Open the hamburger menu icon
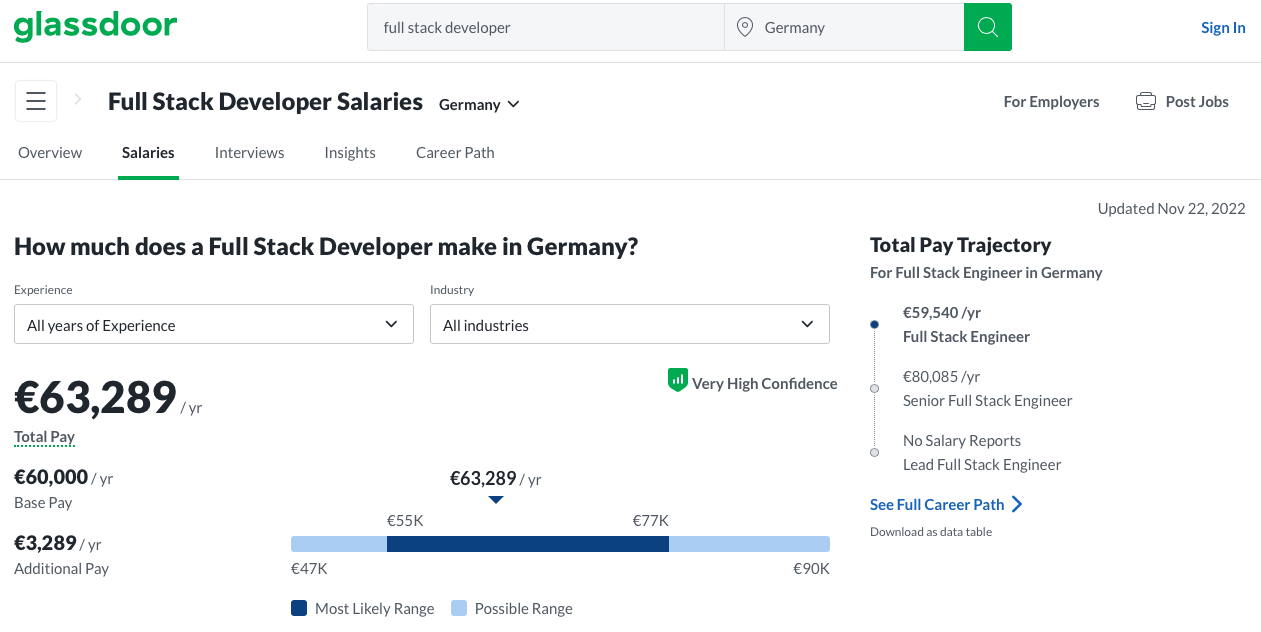 pyautogui.click(x=36, y=101)
